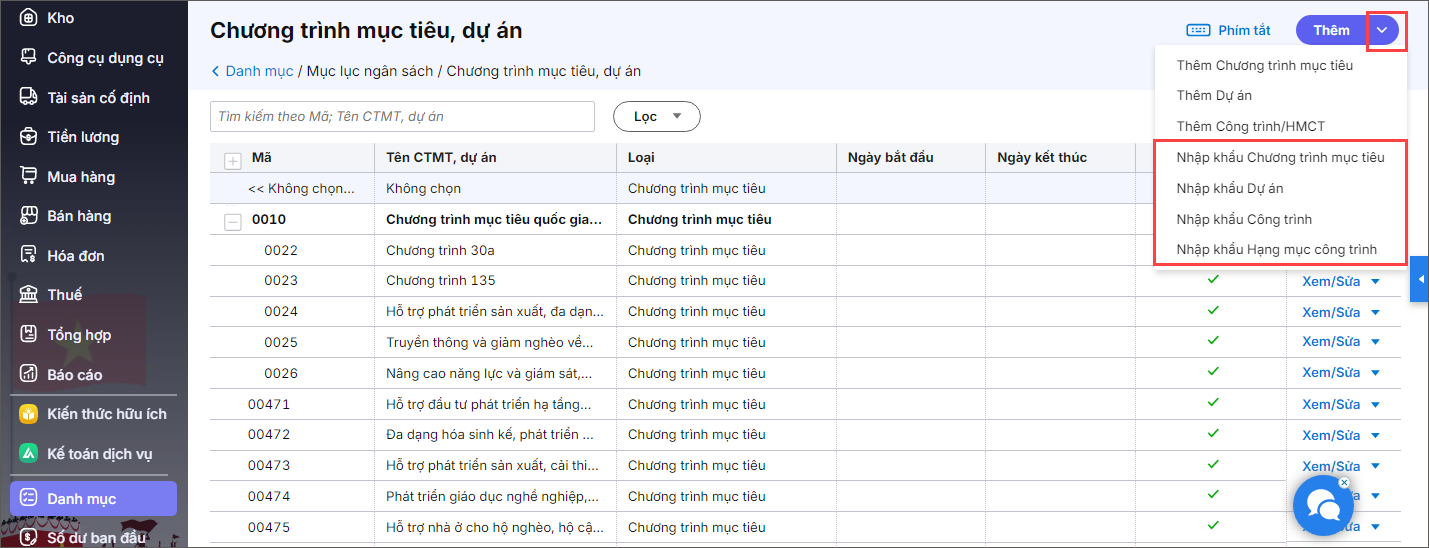The height and width of the screenshot is (548, 1429).
Task: Choose Thêm Dự án from the menu
Action: tap(1214, 95)
